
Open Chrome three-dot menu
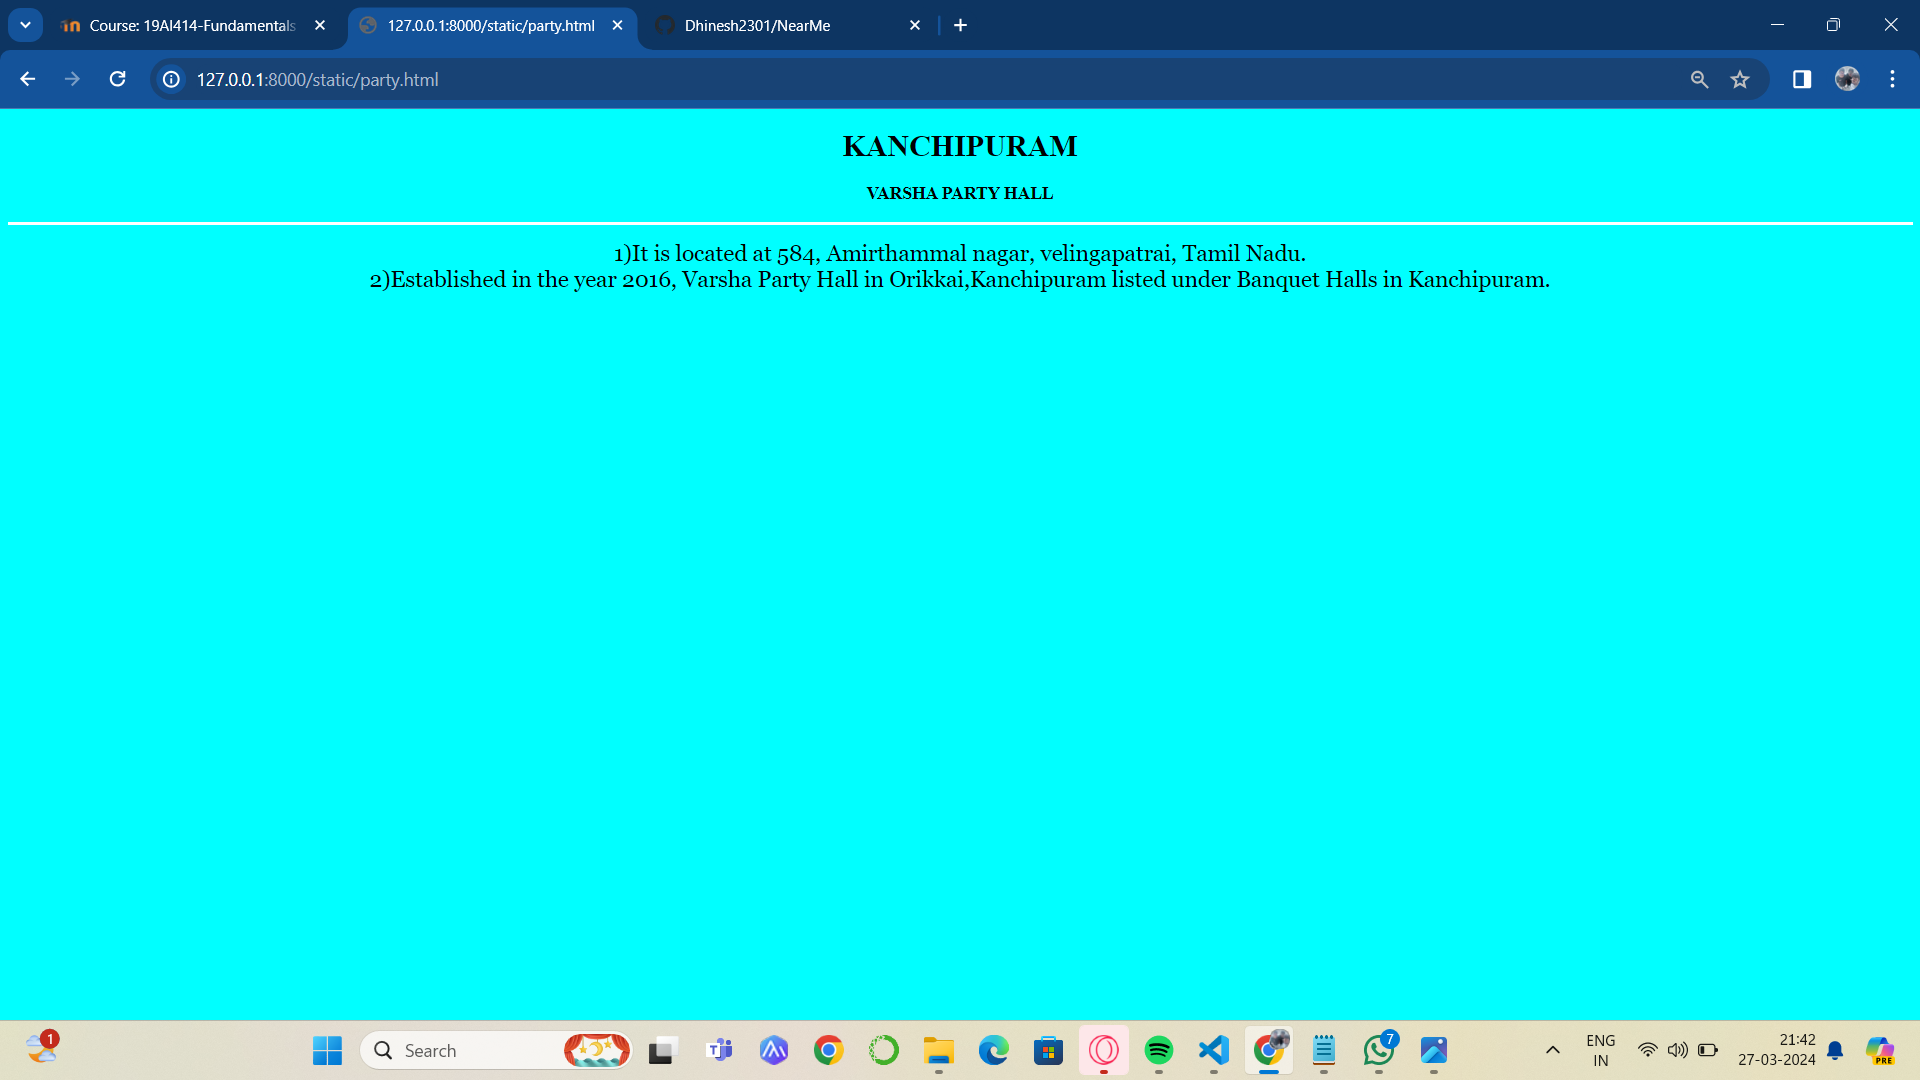pyautogui.click(x=1892, y=79)
